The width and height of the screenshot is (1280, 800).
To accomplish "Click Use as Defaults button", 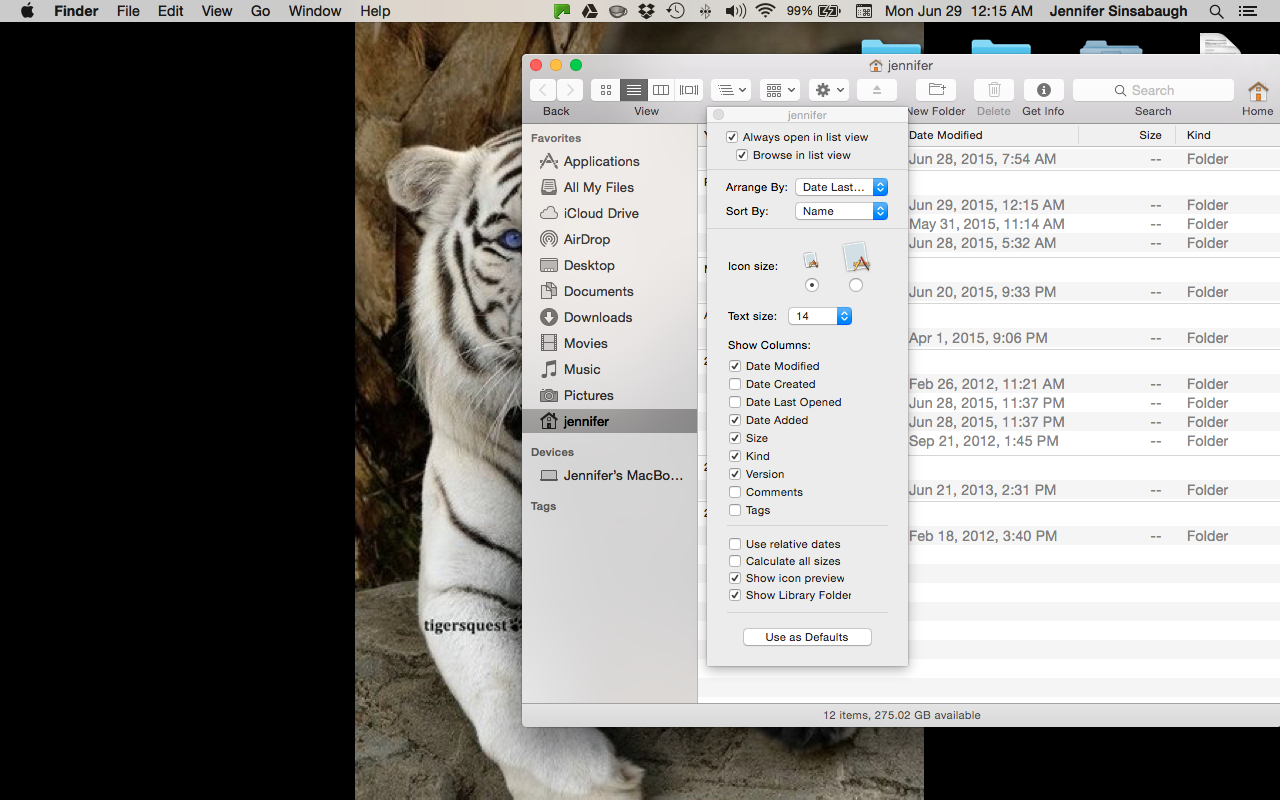I will [x=807, y=637].
